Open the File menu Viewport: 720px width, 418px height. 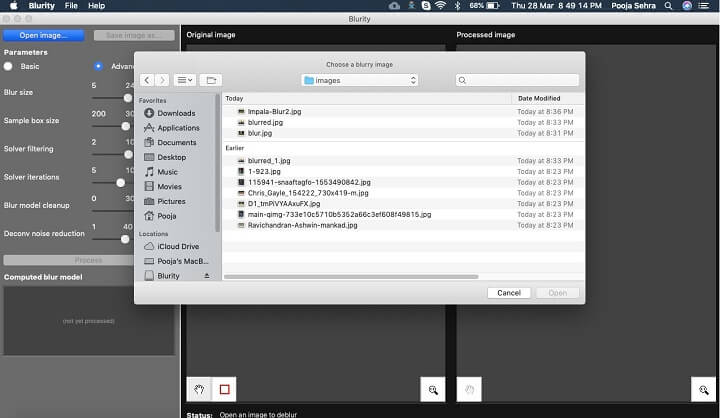71,6
